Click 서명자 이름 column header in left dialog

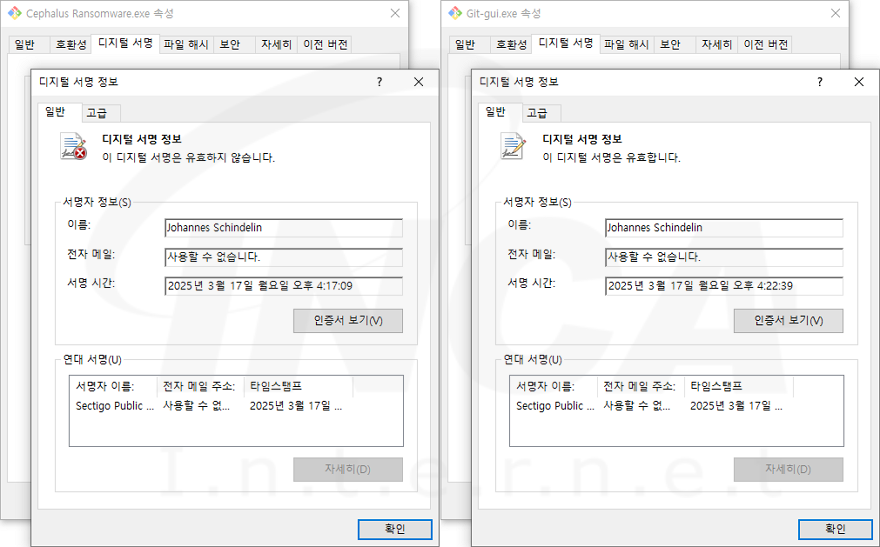pyautogui.click(x=113, y=387)
